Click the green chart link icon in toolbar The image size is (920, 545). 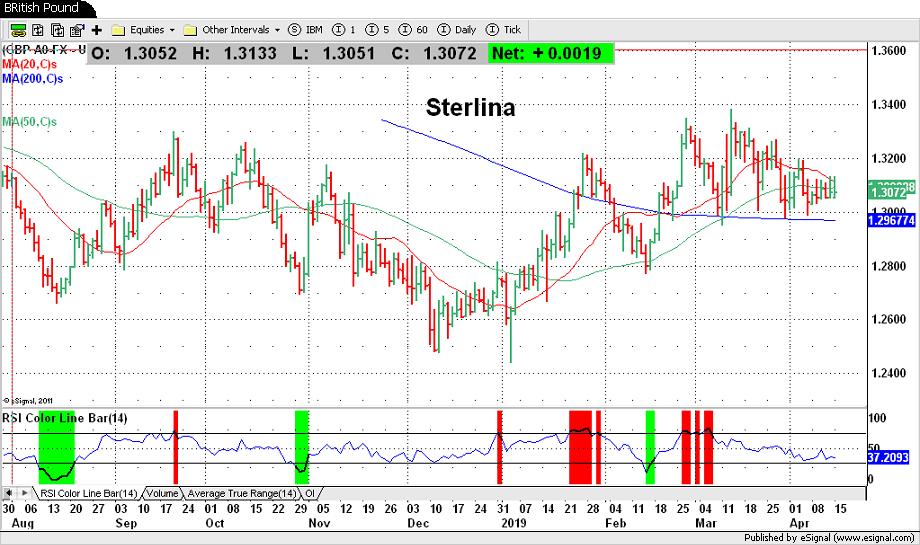click(18, 30)
